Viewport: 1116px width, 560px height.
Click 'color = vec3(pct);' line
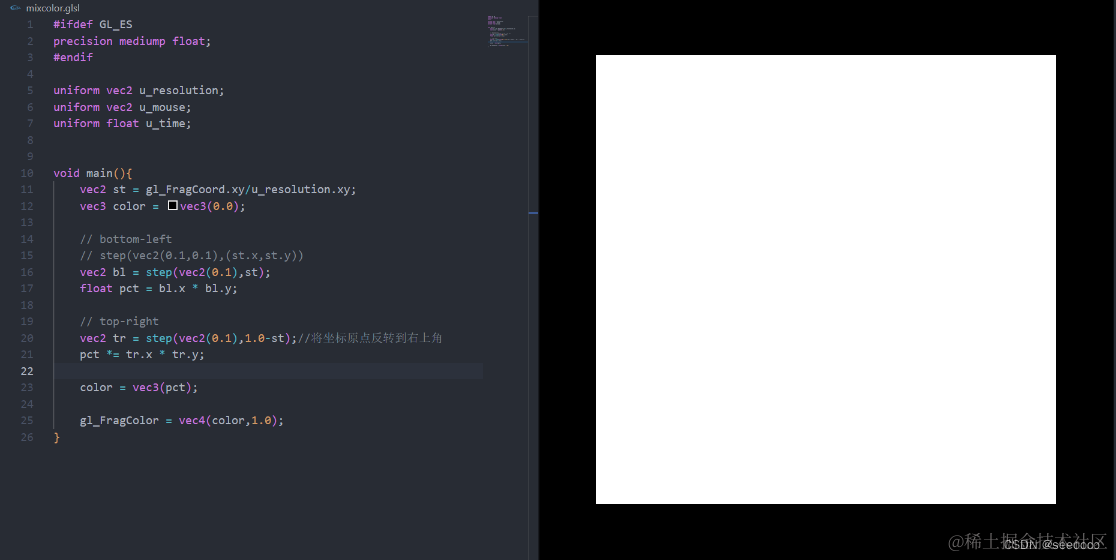pos(139,387)
